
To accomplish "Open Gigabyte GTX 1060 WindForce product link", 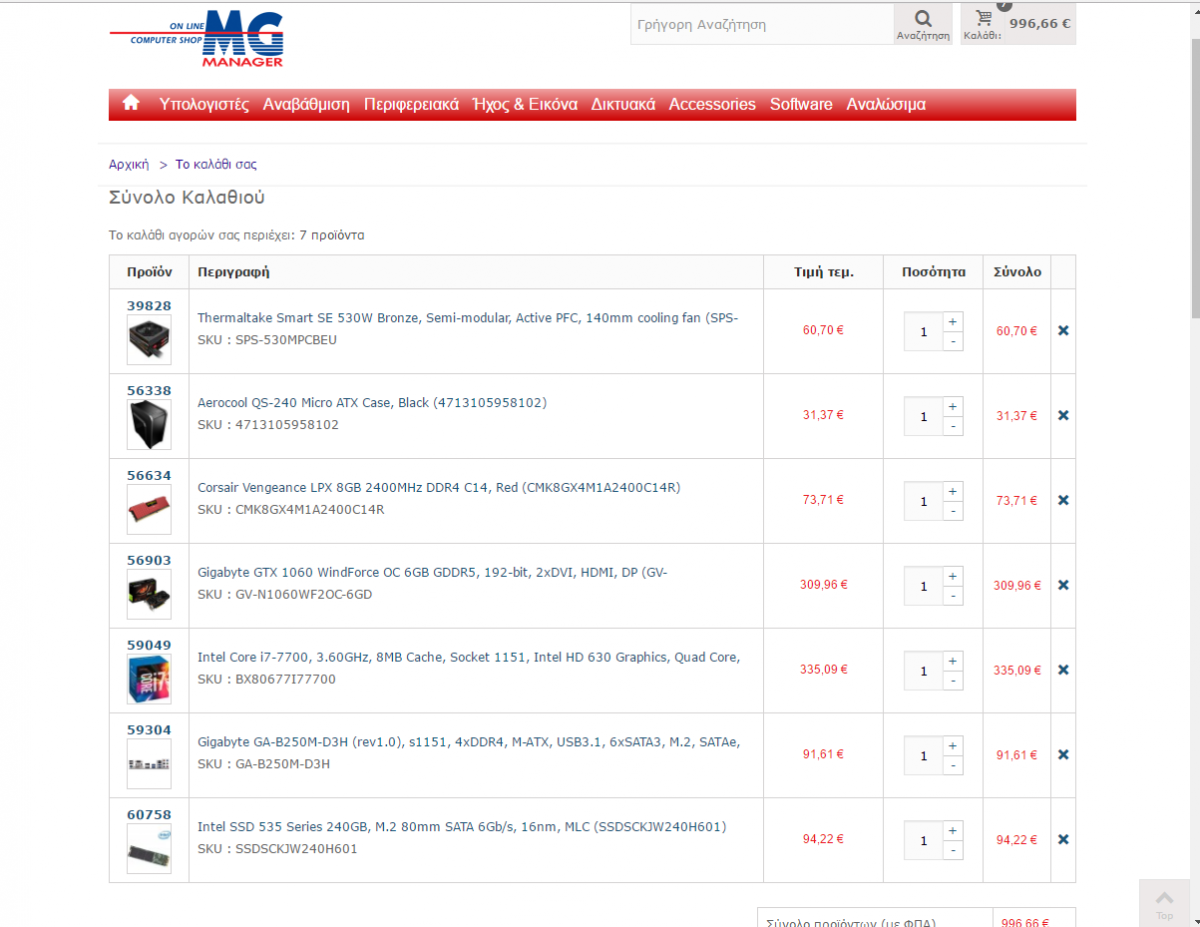I will click(x=432, y=573).
